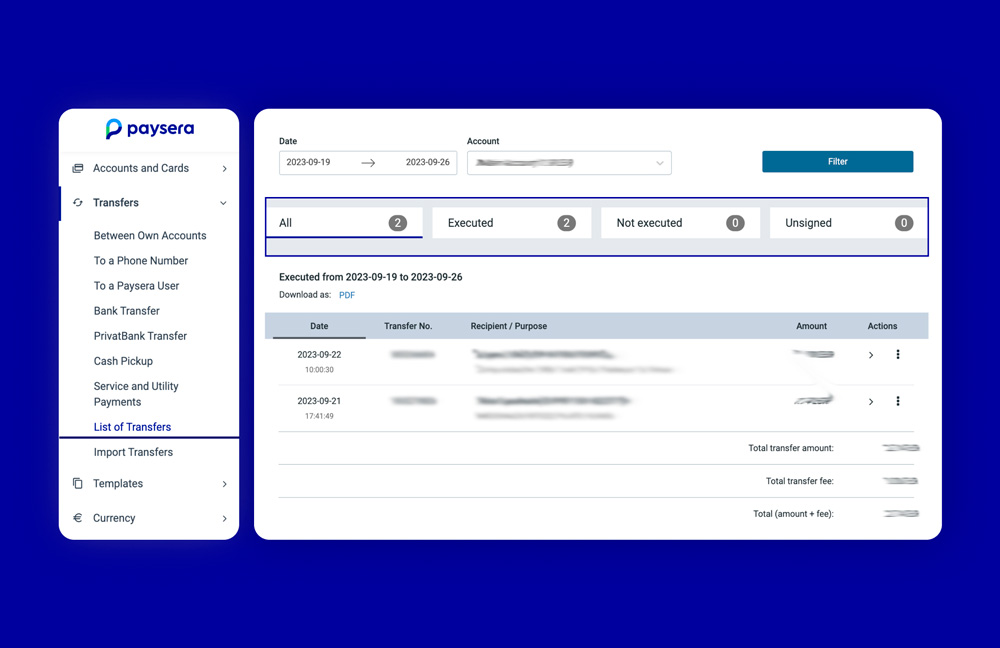
Task: Click the arrow to view the 2023-09-21 transfer
Action: click(x=870, y=401)
